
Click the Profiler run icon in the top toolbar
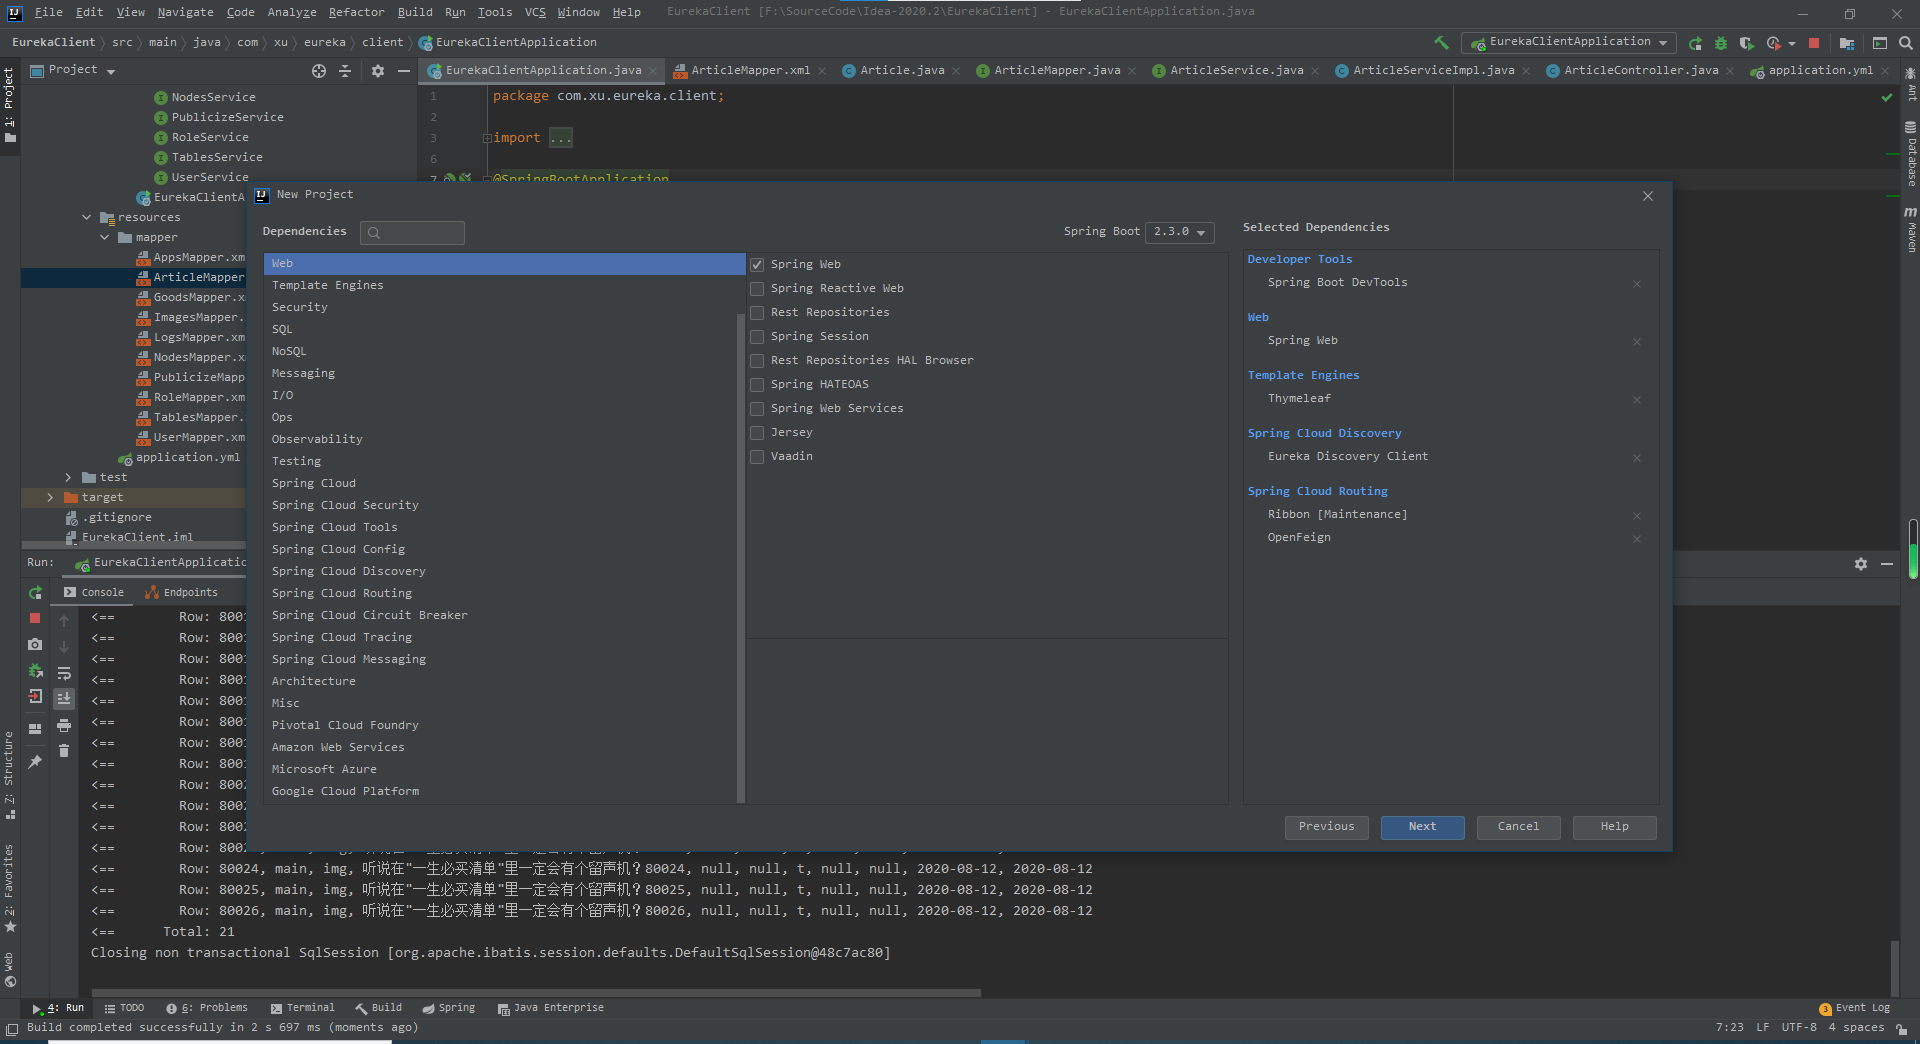click(x=1773, y=43)
